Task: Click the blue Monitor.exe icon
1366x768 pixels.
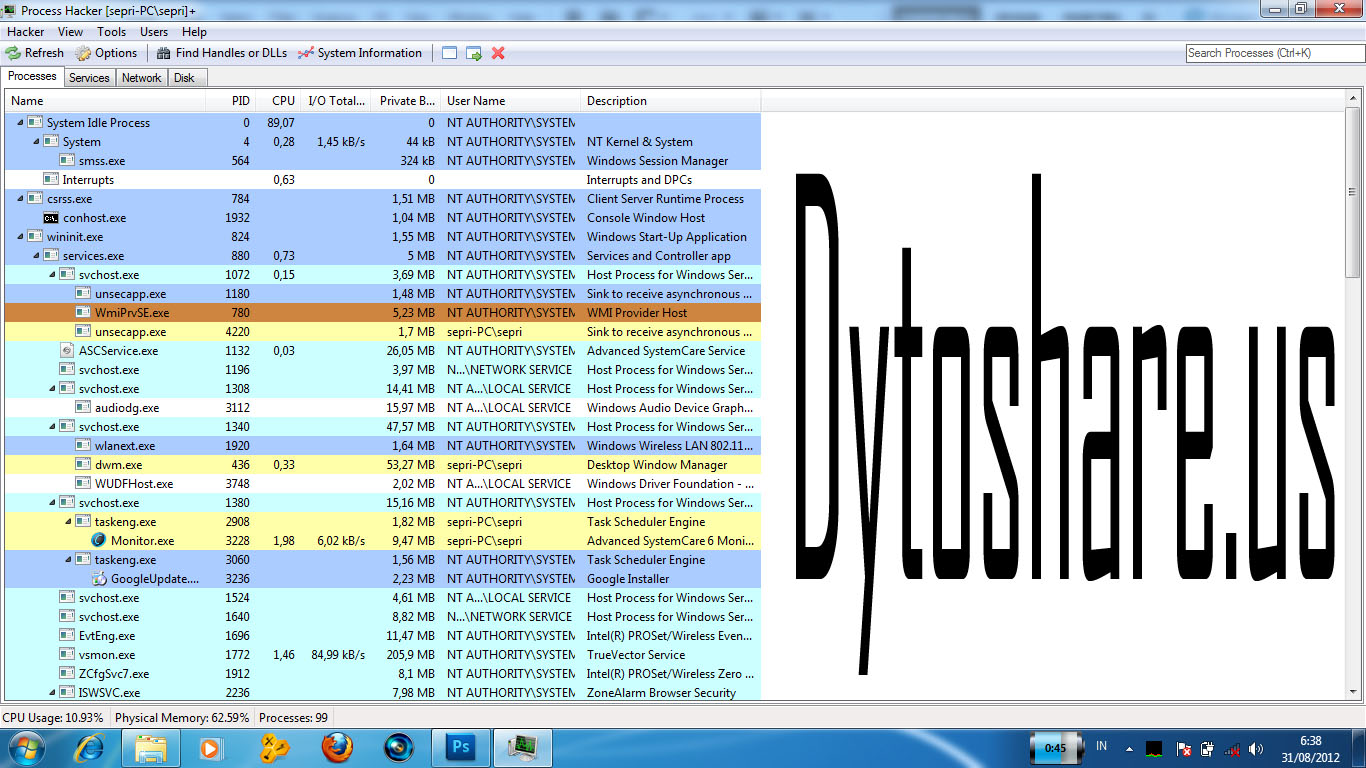Action: click(x=99, y=541)
